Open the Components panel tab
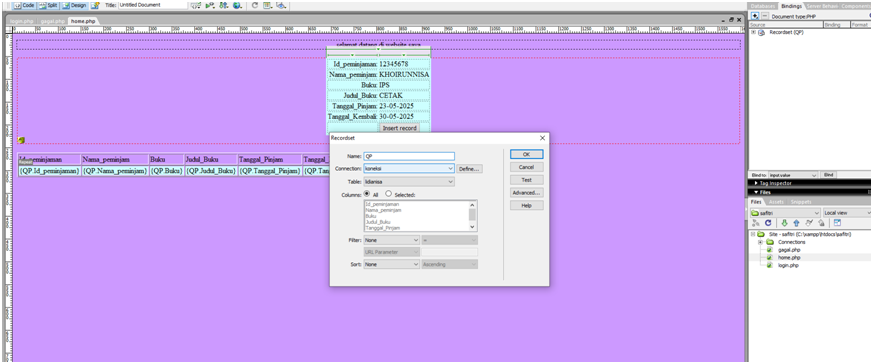 [856, 6]
